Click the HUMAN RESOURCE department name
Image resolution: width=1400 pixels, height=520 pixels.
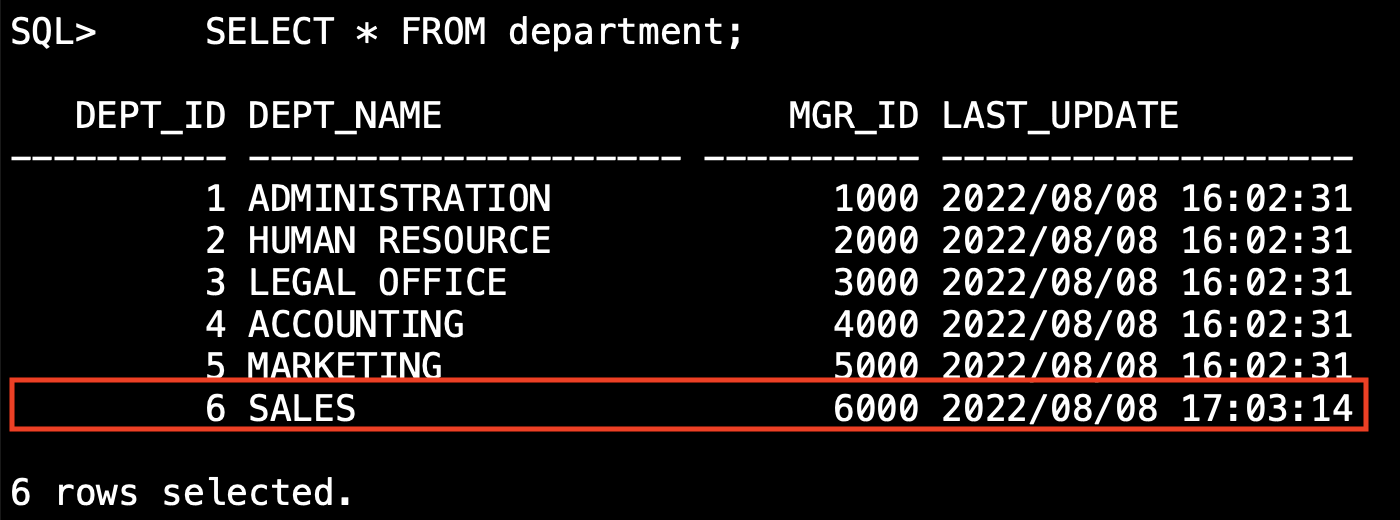(x=399, y=241)
